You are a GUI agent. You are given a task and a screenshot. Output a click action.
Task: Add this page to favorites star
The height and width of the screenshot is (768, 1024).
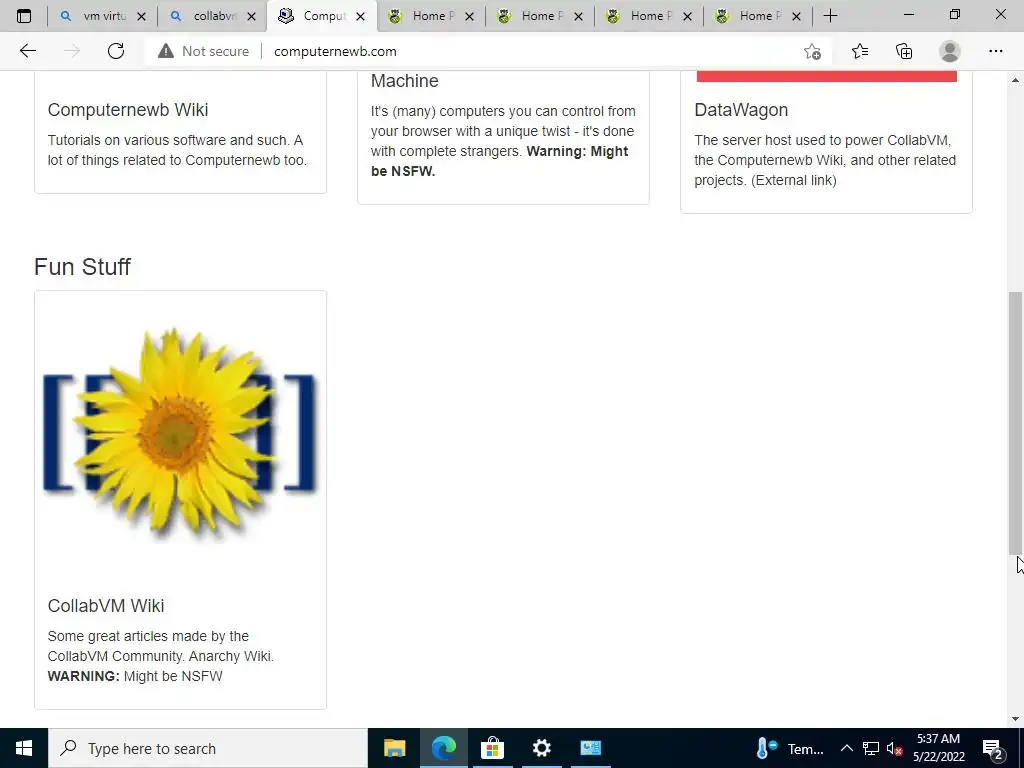click(812, 51)
